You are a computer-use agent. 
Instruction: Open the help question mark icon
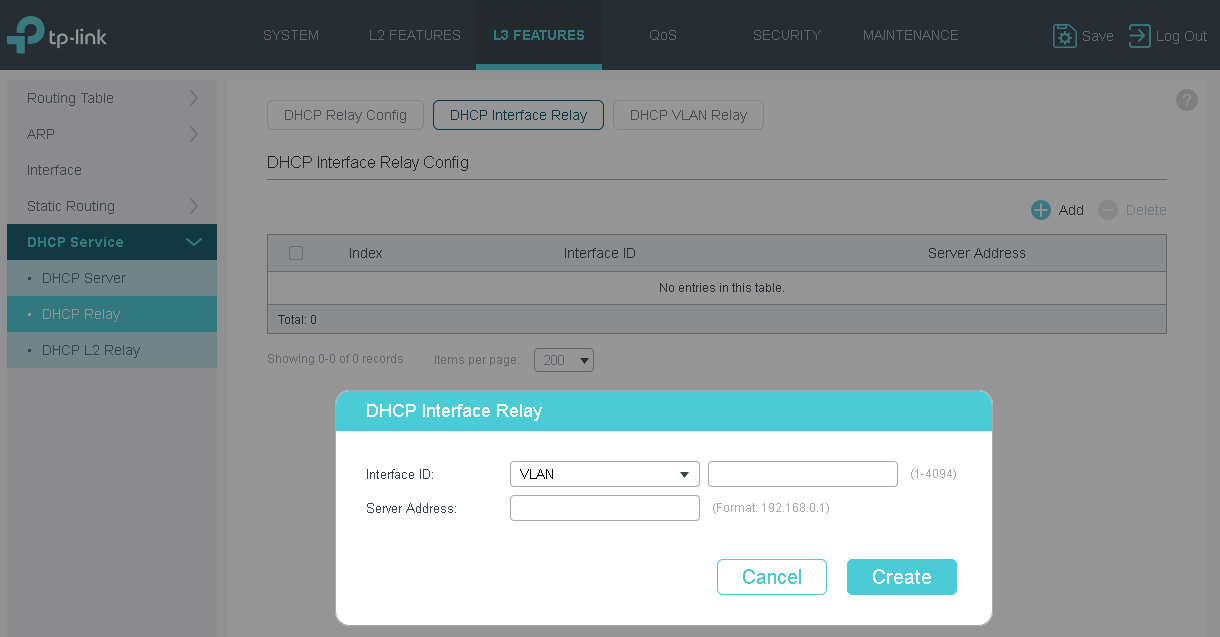[1186, 100]
